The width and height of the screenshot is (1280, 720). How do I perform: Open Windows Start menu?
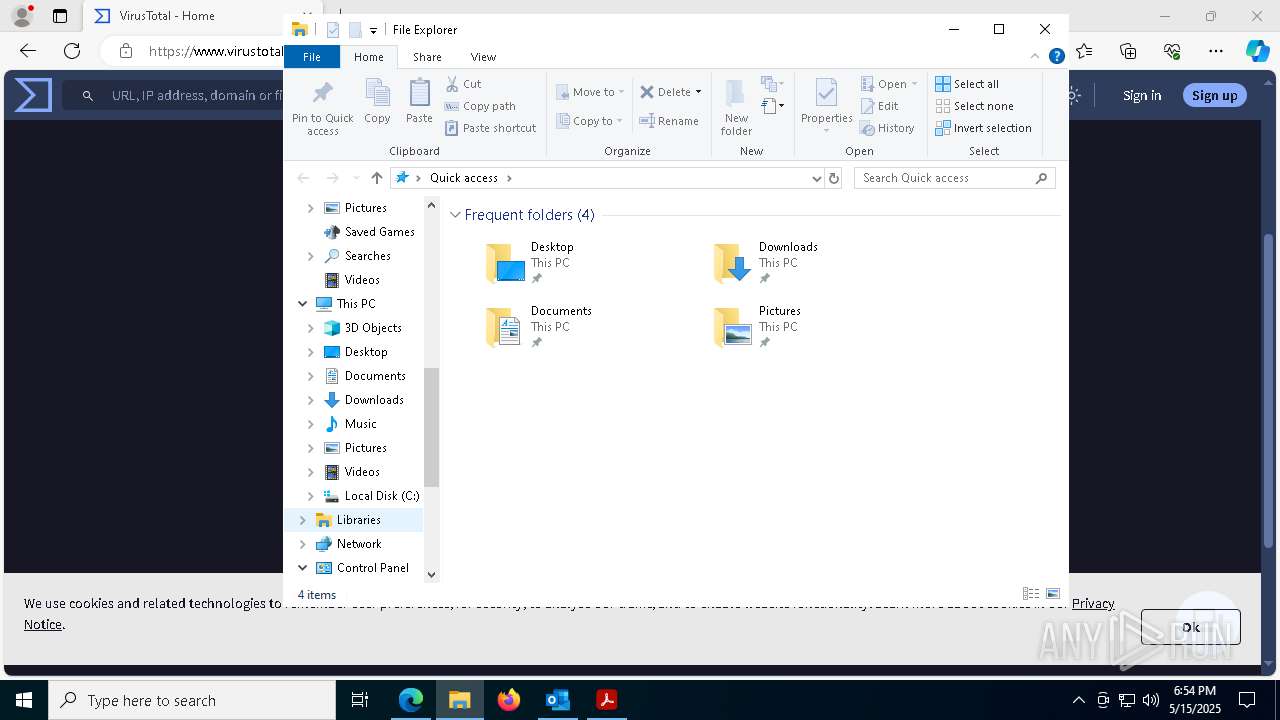[24, 700]
